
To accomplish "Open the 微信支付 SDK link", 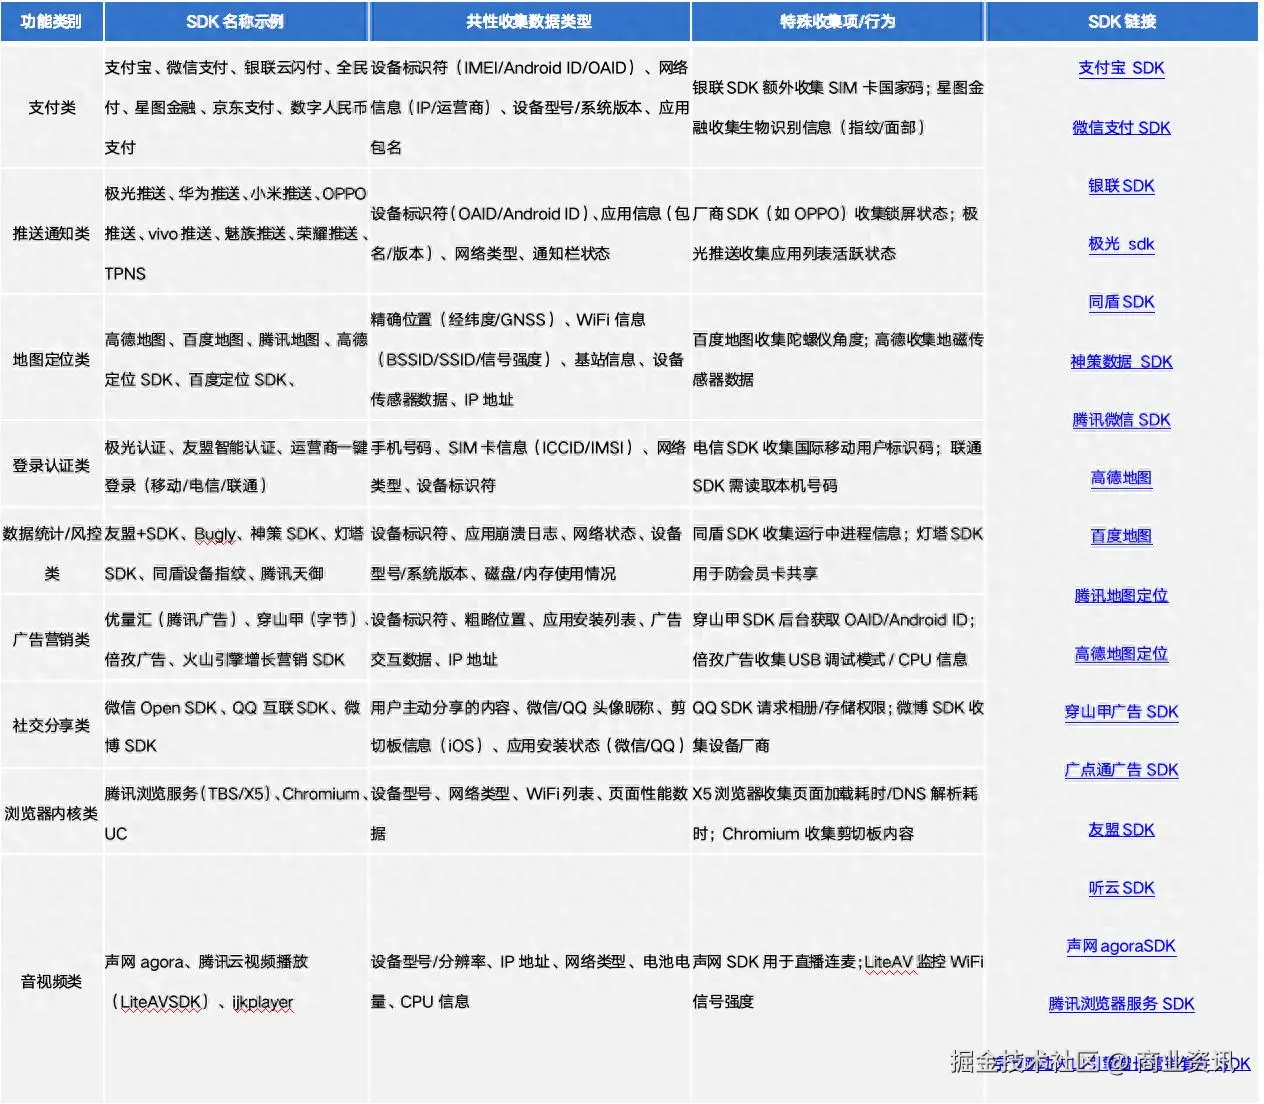I will (1121, 127).
